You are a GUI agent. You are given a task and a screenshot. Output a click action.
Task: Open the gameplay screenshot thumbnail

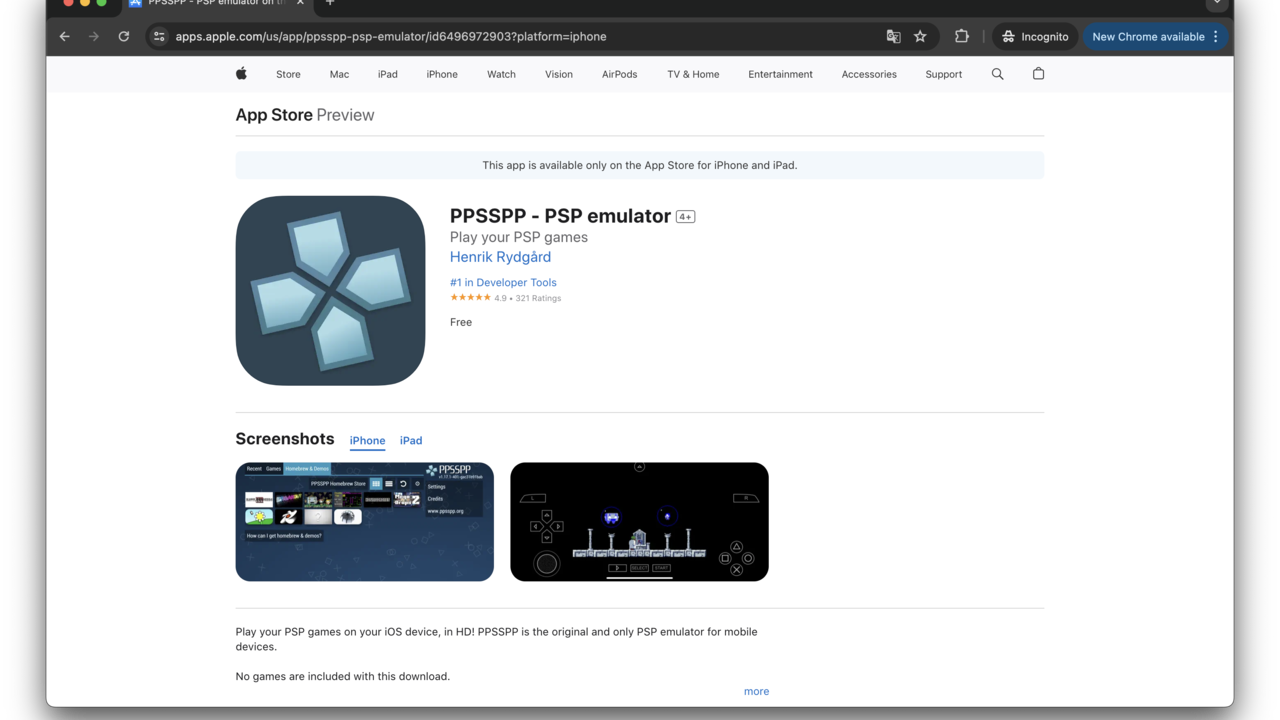(x=639, y=521)
